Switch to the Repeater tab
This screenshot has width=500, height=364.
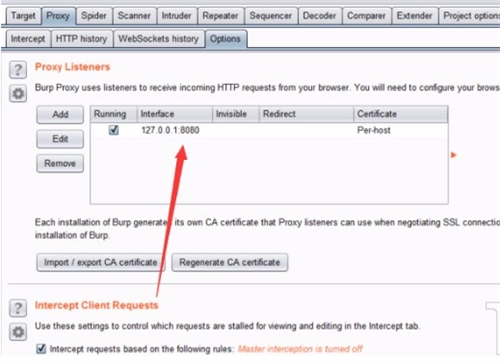220,16
